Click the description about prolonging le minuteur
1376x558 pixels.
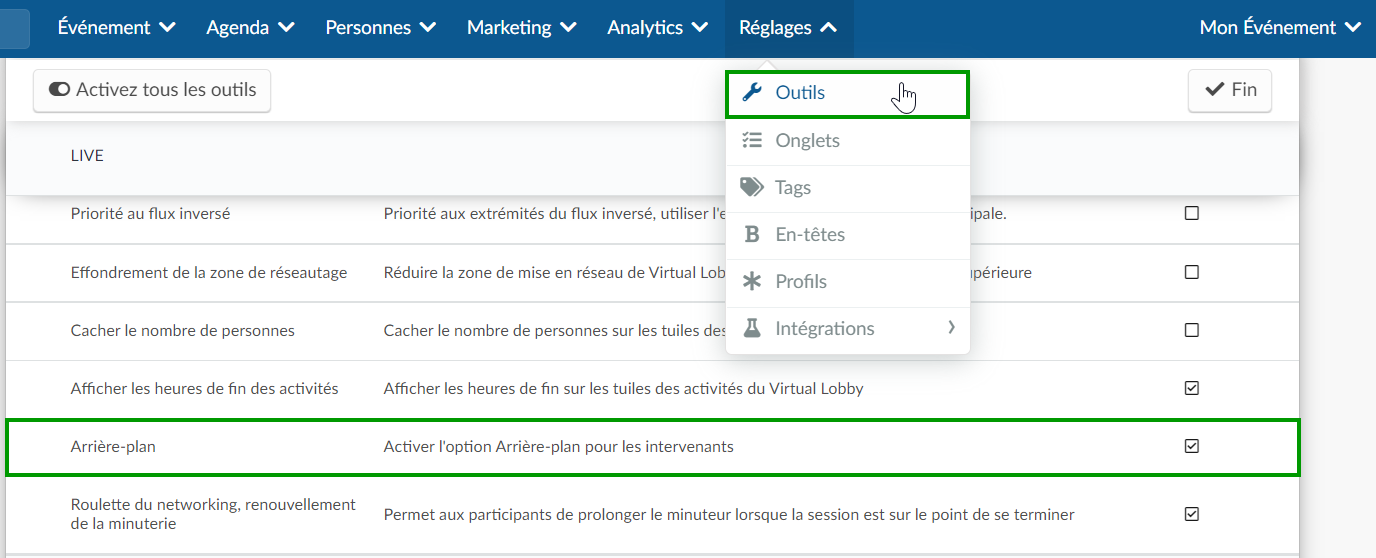729,515
